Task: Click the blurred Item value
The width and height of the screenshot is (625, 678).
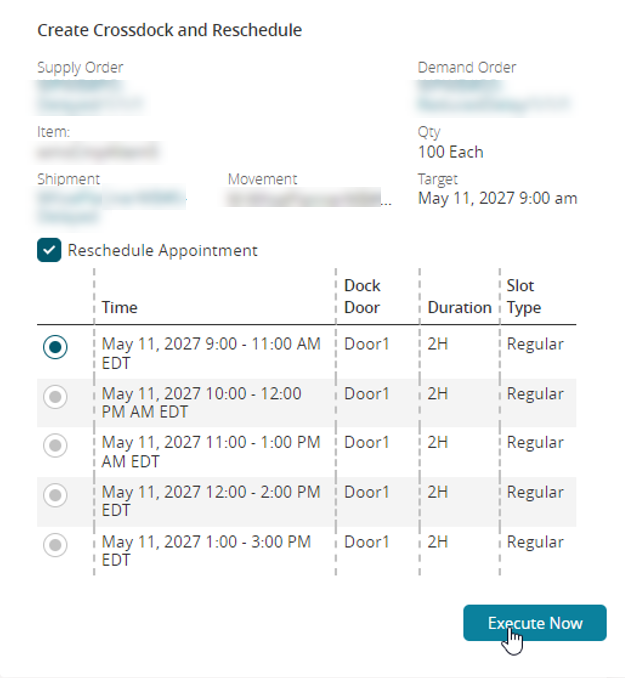Action: [97, 152]
